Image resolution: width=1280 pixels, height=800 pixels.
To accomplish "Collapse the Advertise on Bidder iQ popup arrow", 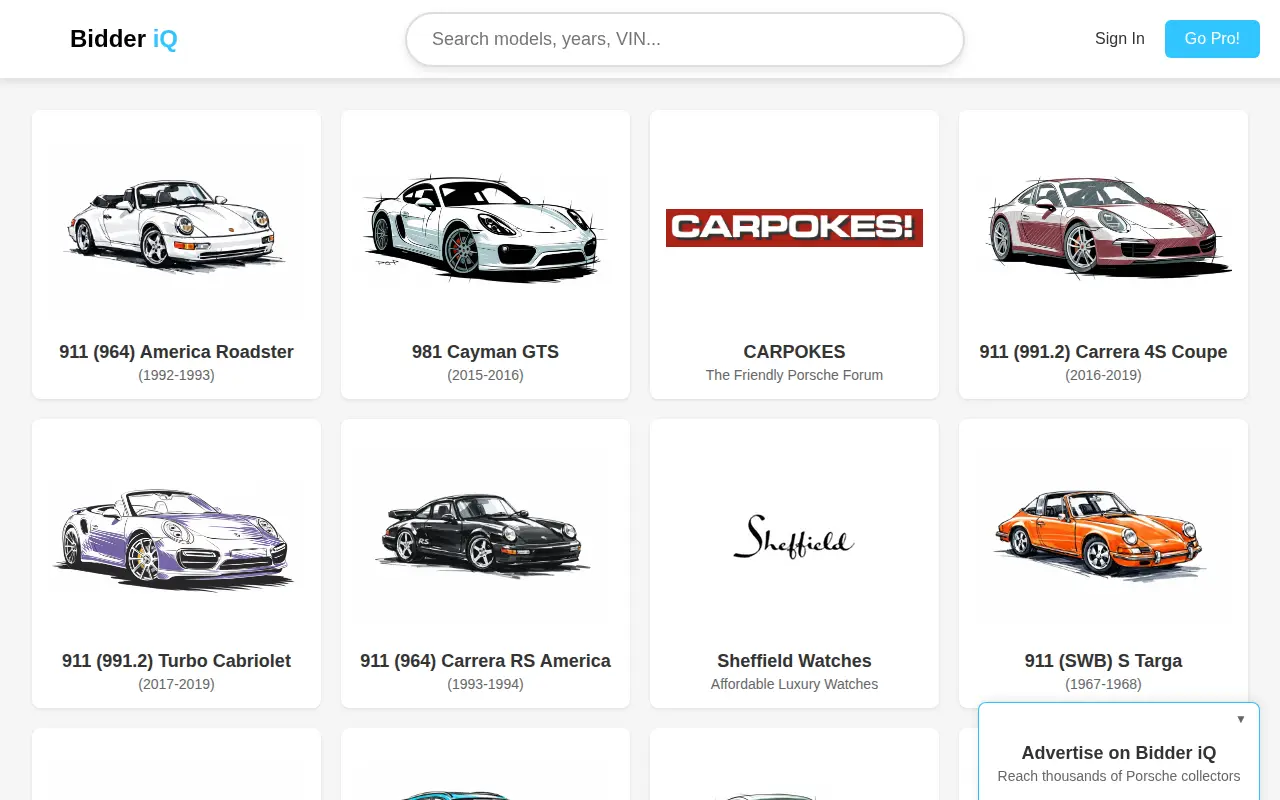I will (x=1241, y=719).
